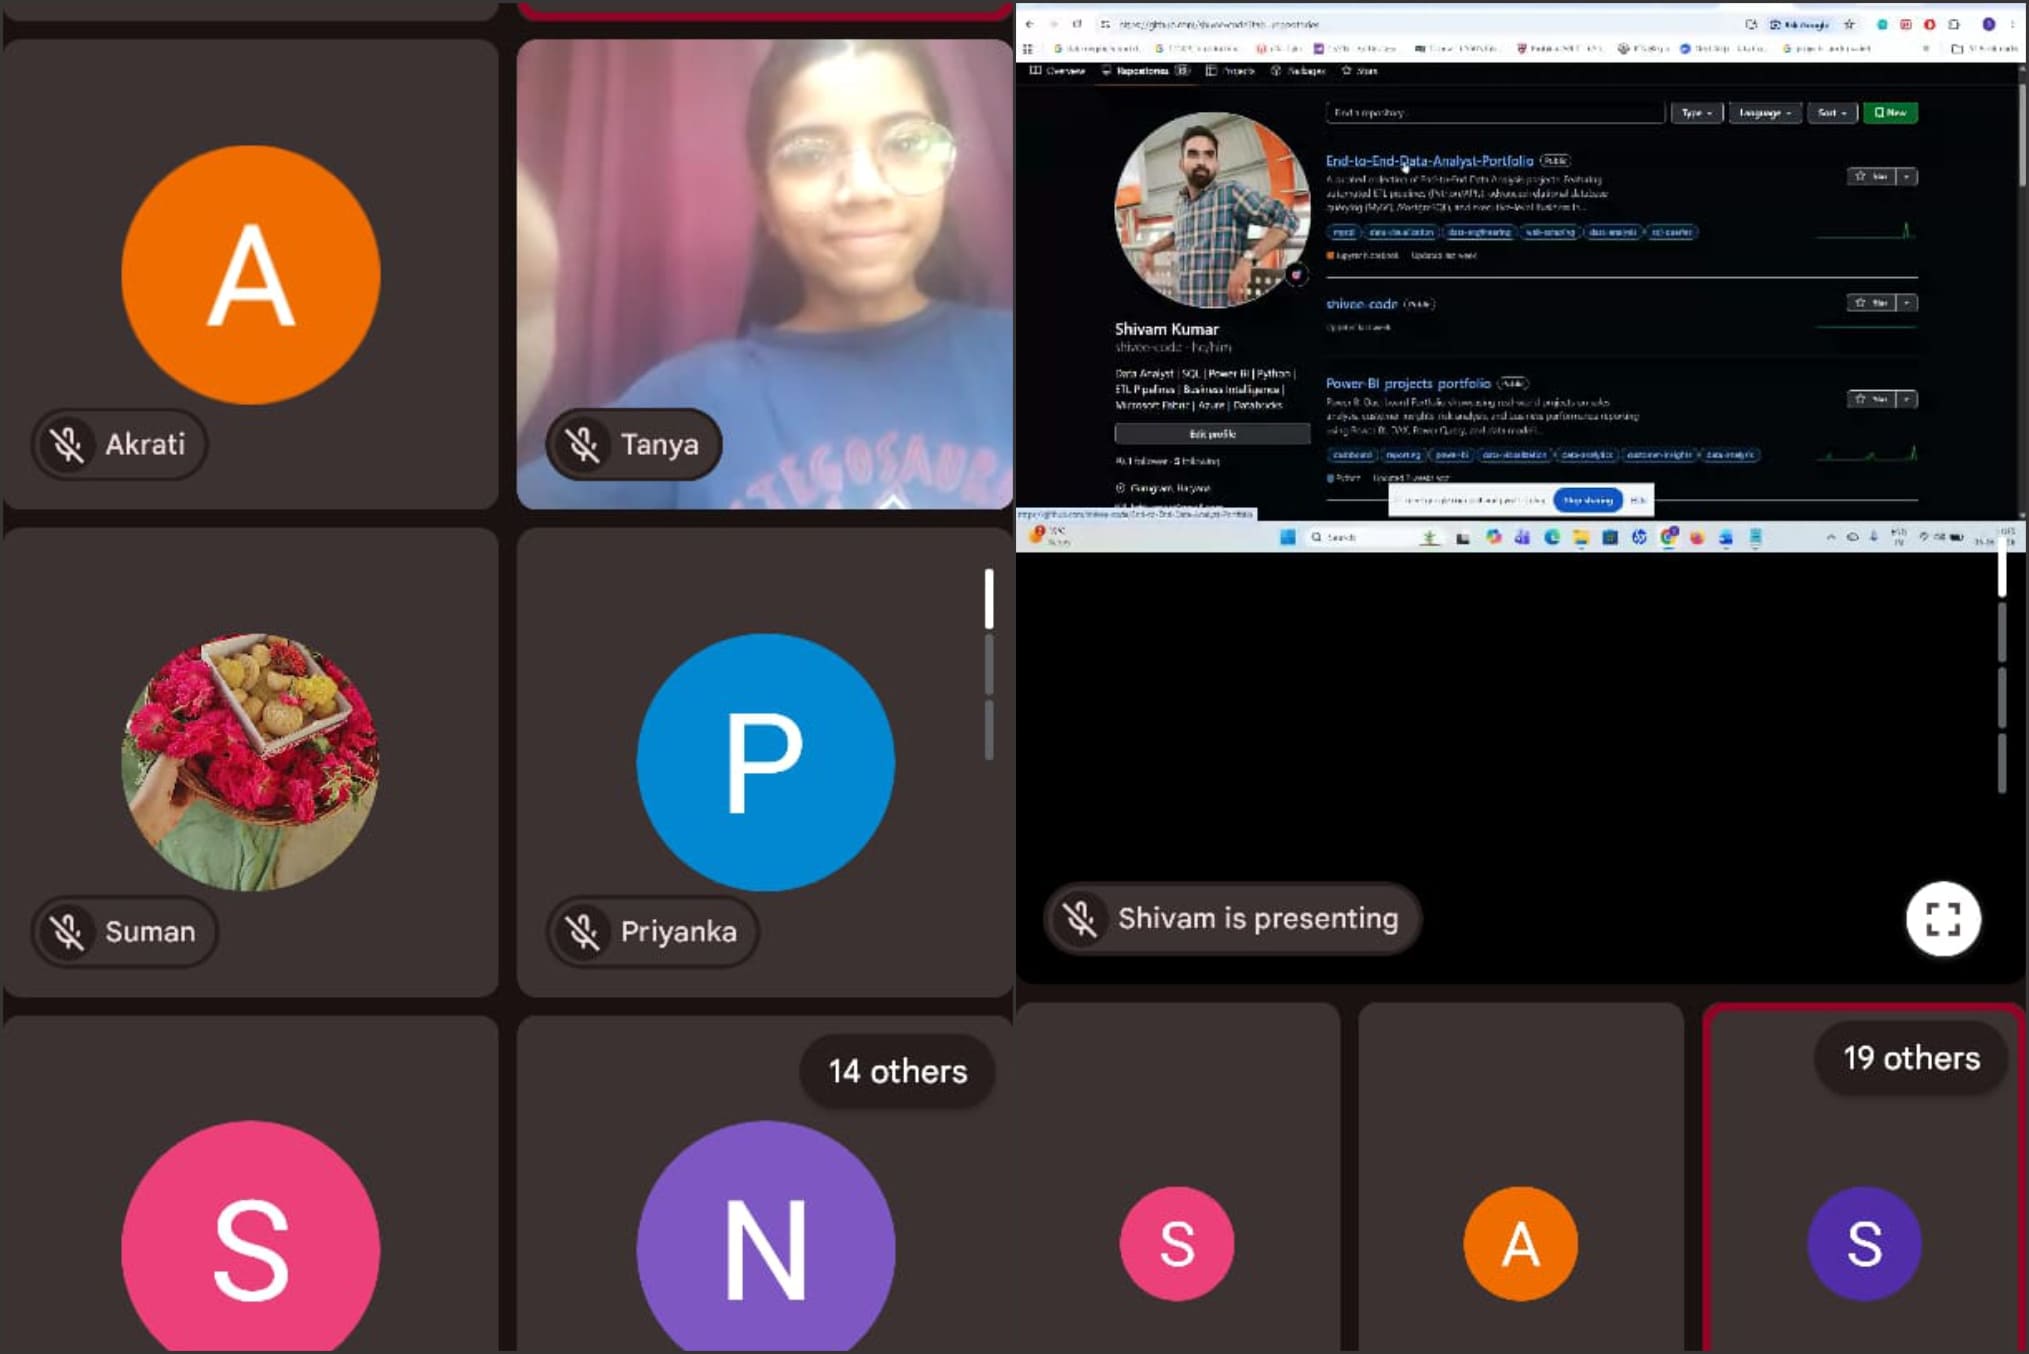This screenshot has height=1354, width=2029.
Task: Click the blue Stop sharing button
Action: (1588, 500)
